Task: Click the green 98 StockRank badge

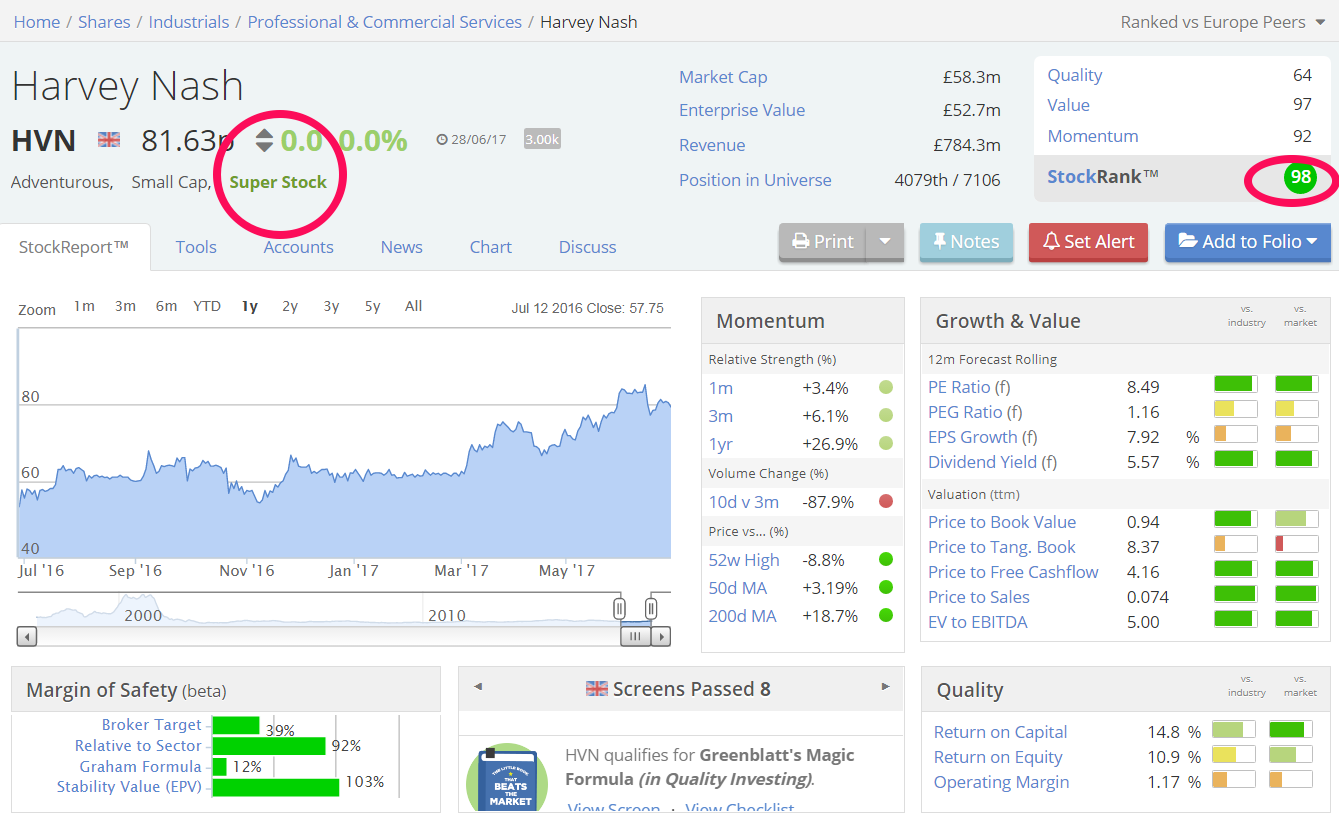Action: [x=1300, y=178]
